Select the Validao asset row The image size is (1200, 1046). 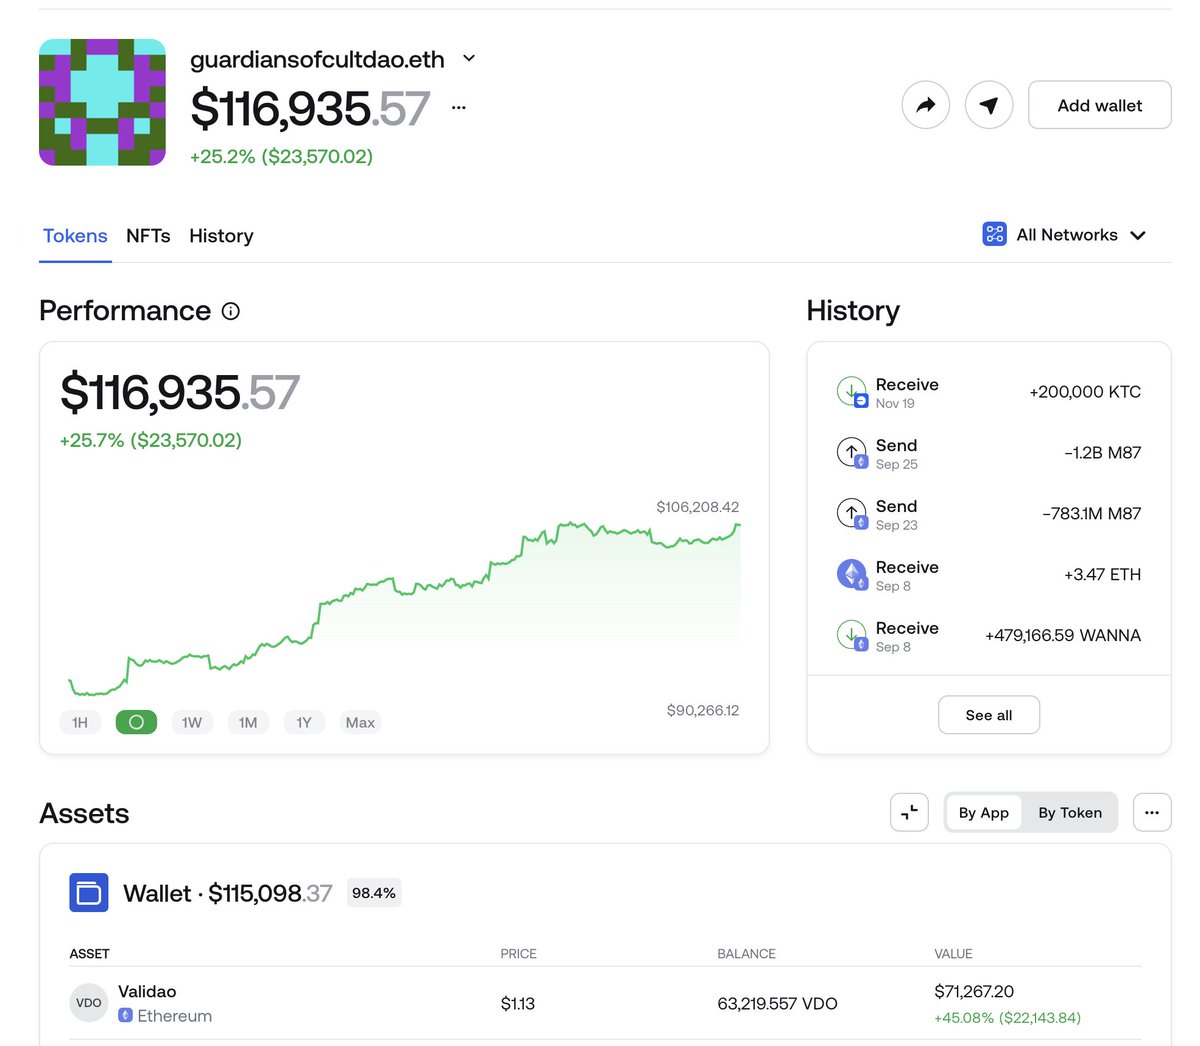pos(400,1003)
